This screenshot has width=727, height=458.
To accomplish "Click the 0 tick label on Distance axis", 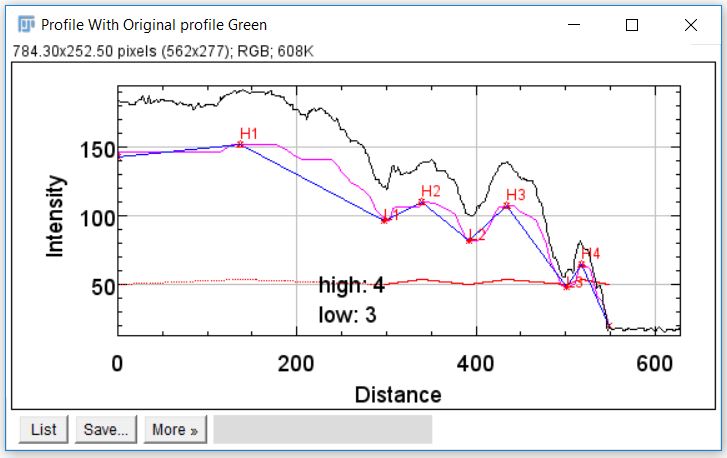I will (117, 363).
